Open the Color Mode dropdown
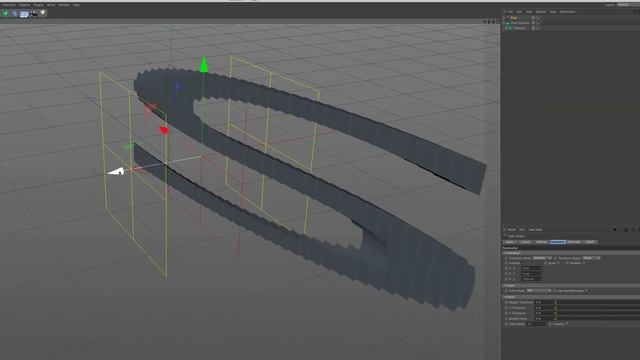This screenshot has height=360, width=640. click(x=539, y=291)
